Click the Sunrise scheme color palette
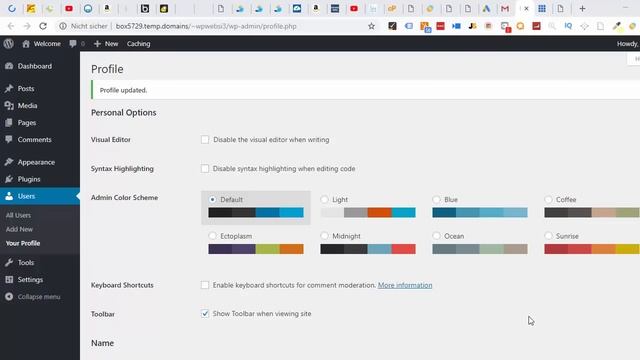The width and height of the screenshot is (640, 360). coord(592,249)
